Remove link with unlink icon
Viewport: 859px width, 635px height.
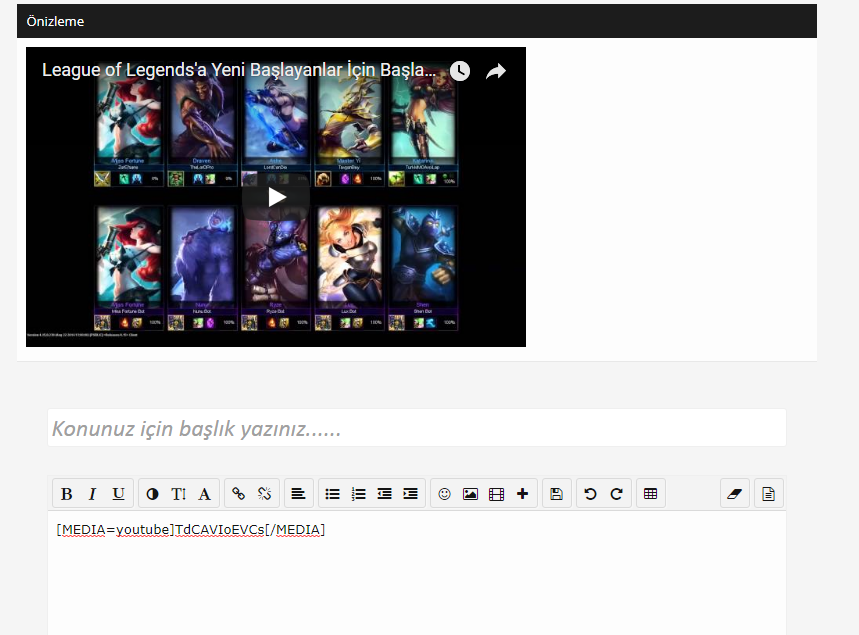[265, 494]
